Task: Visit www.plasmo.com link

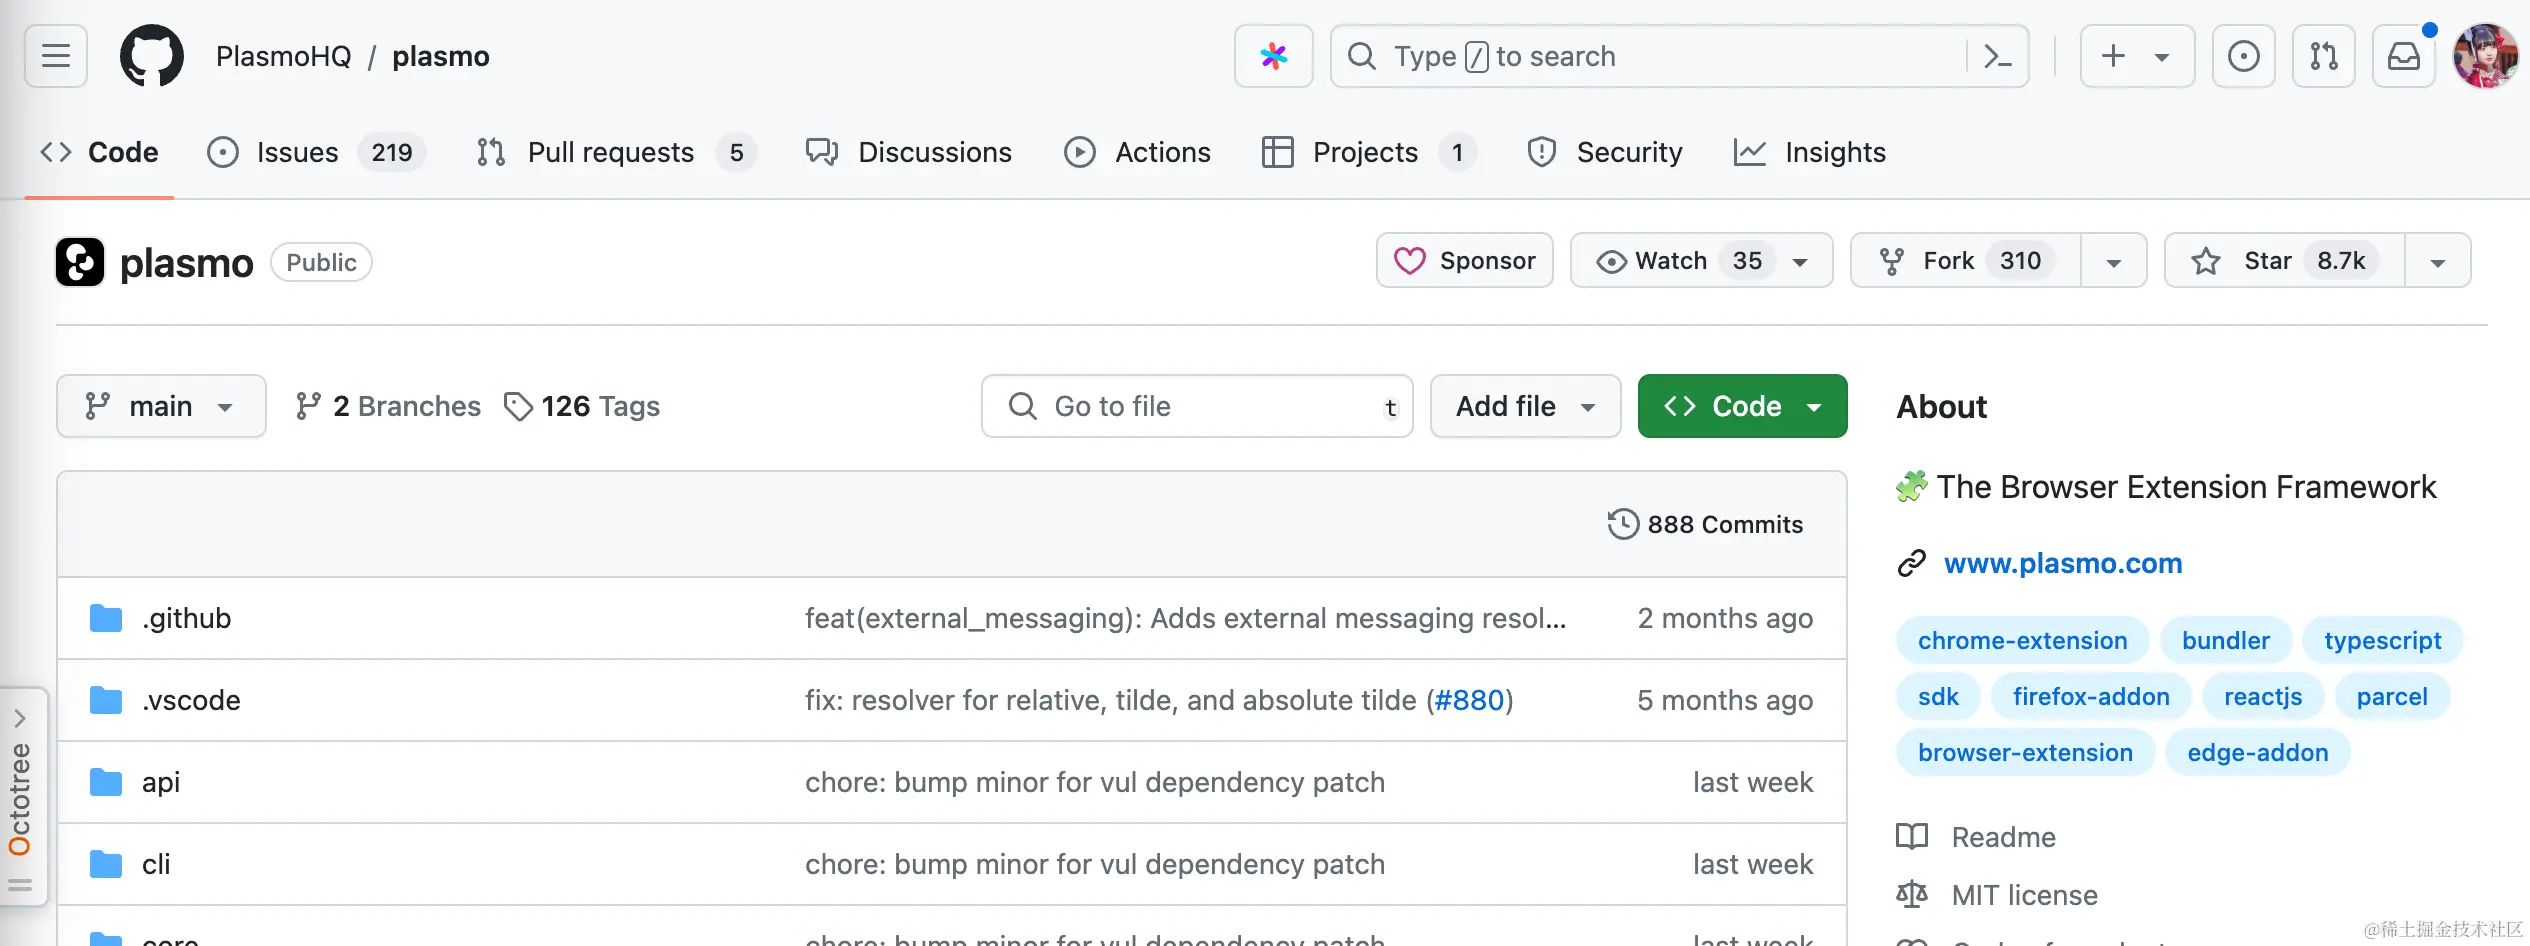Action: click(2063, 563)
